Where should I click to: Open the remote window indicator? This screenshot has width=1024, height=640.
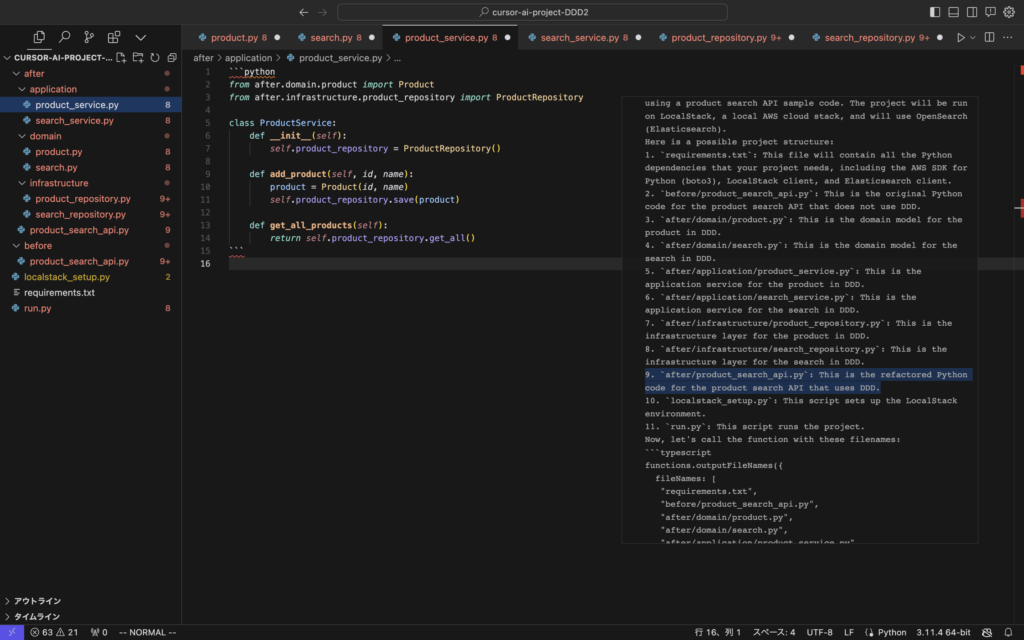12,632
